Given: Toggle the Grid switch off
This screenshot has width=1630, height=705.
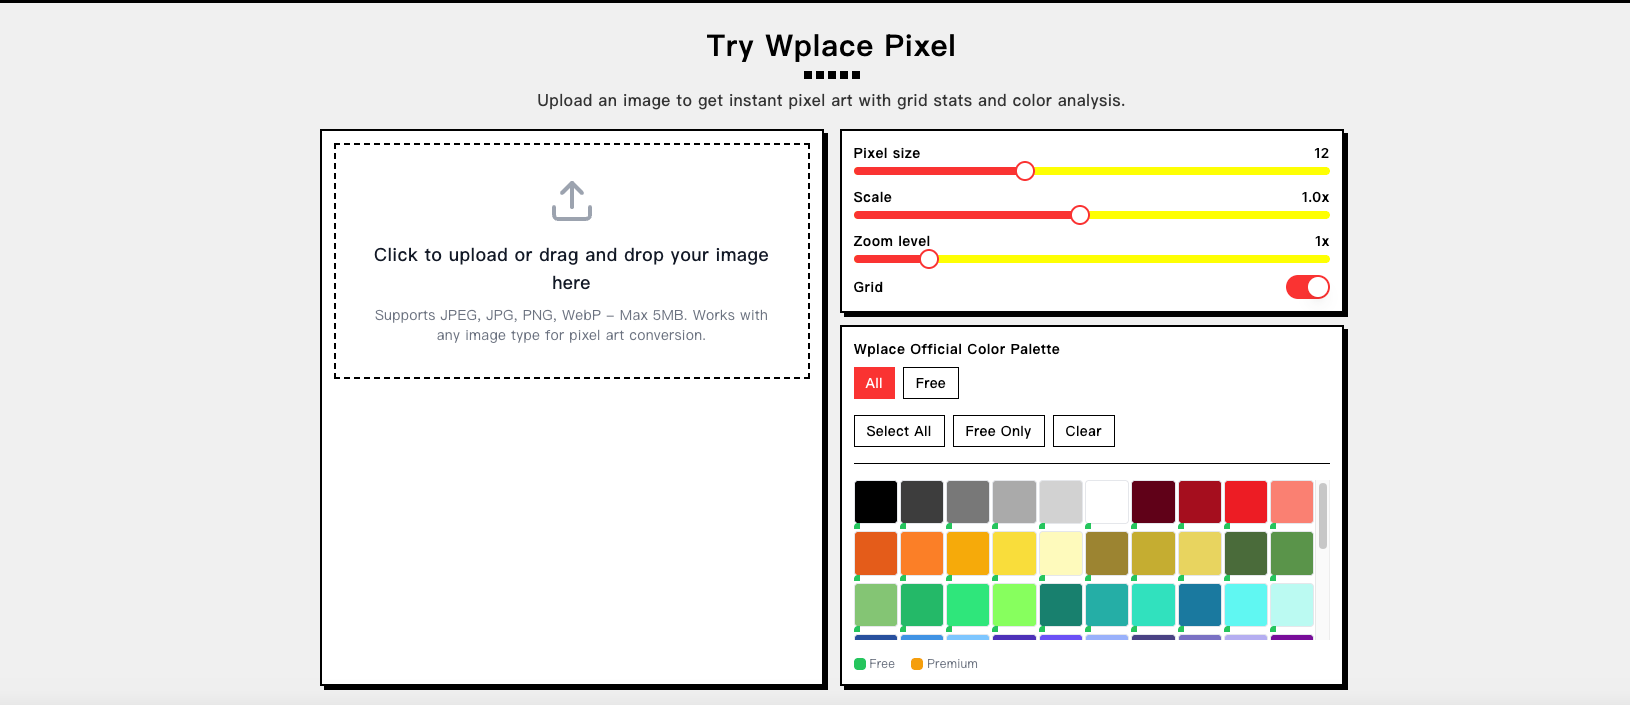Looking at the screenshot, I should coord(1307,287).
